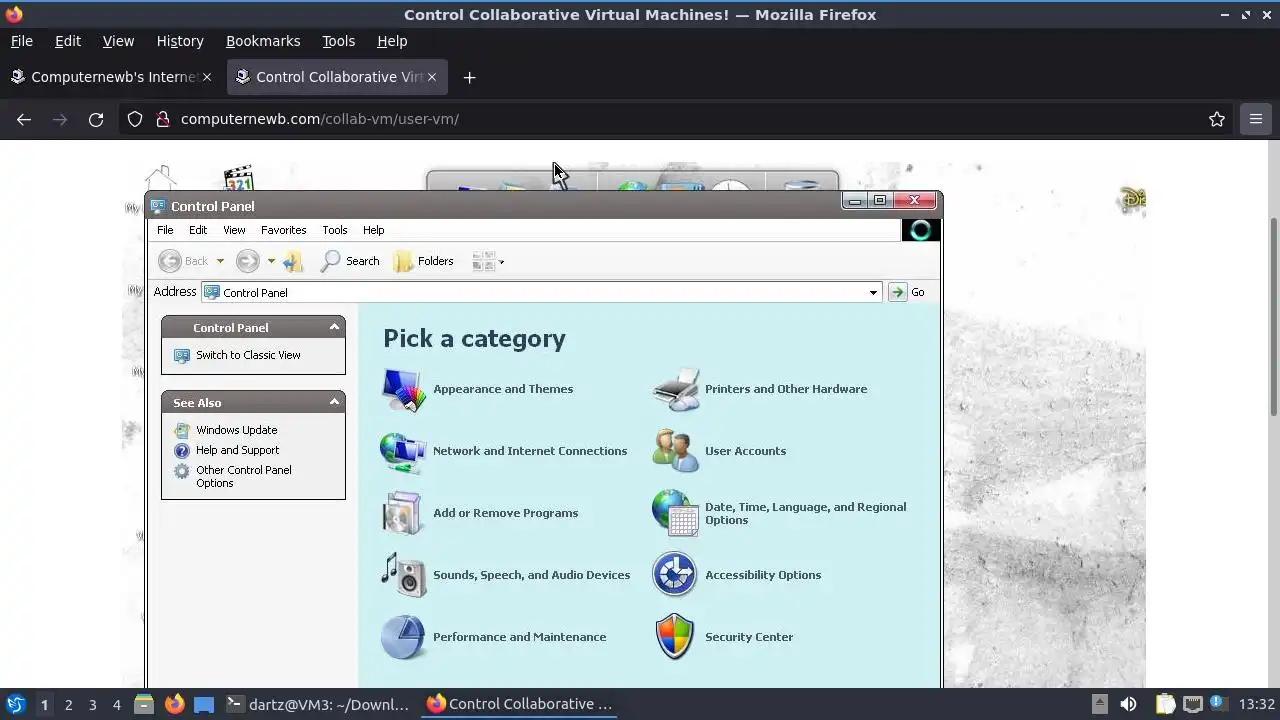
Task: Reload the page in Firefox
Action: (96, 119)
